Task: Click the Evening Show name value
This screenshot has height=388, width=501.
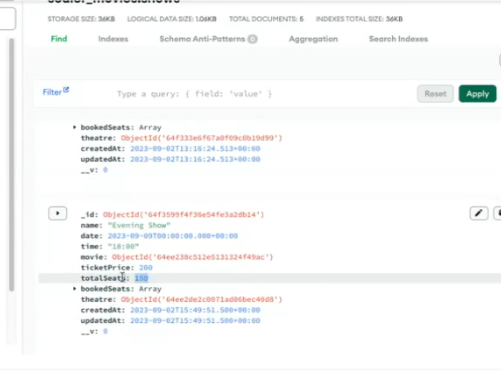Action: coord(139,225)
